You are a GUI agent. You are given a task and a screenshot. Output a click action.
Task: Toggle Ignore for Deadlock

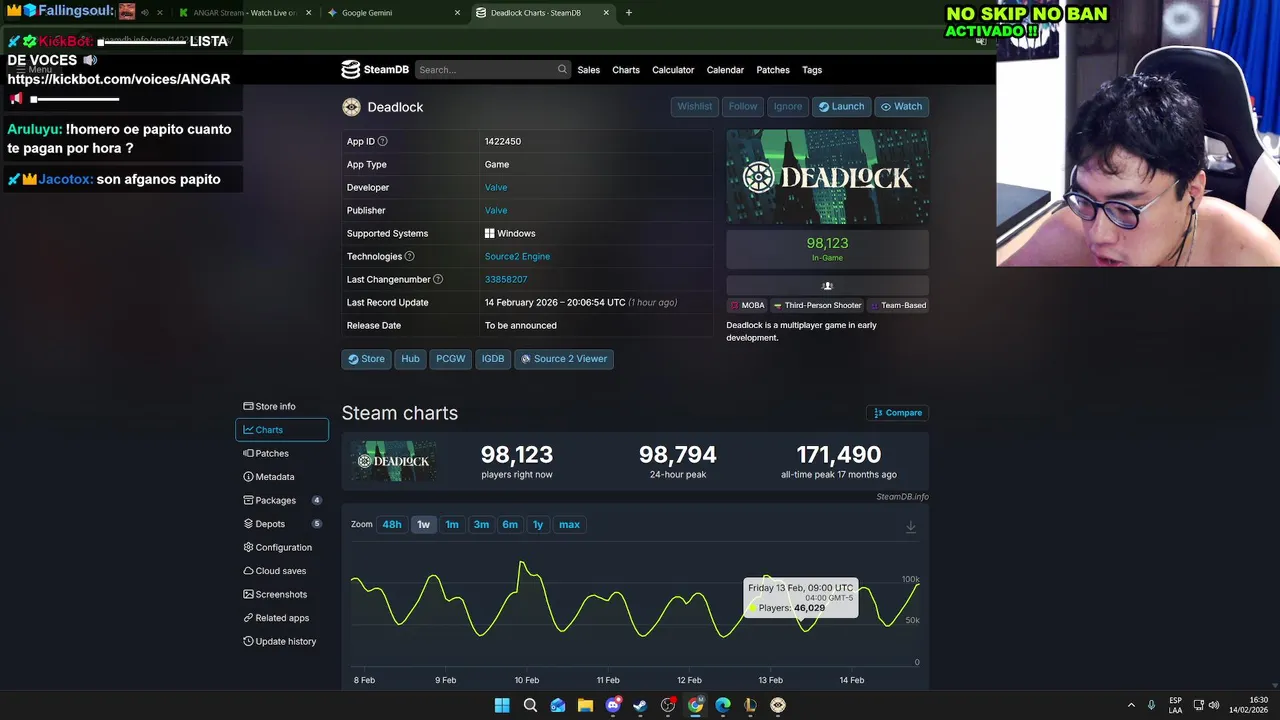(x=787, y=107)
